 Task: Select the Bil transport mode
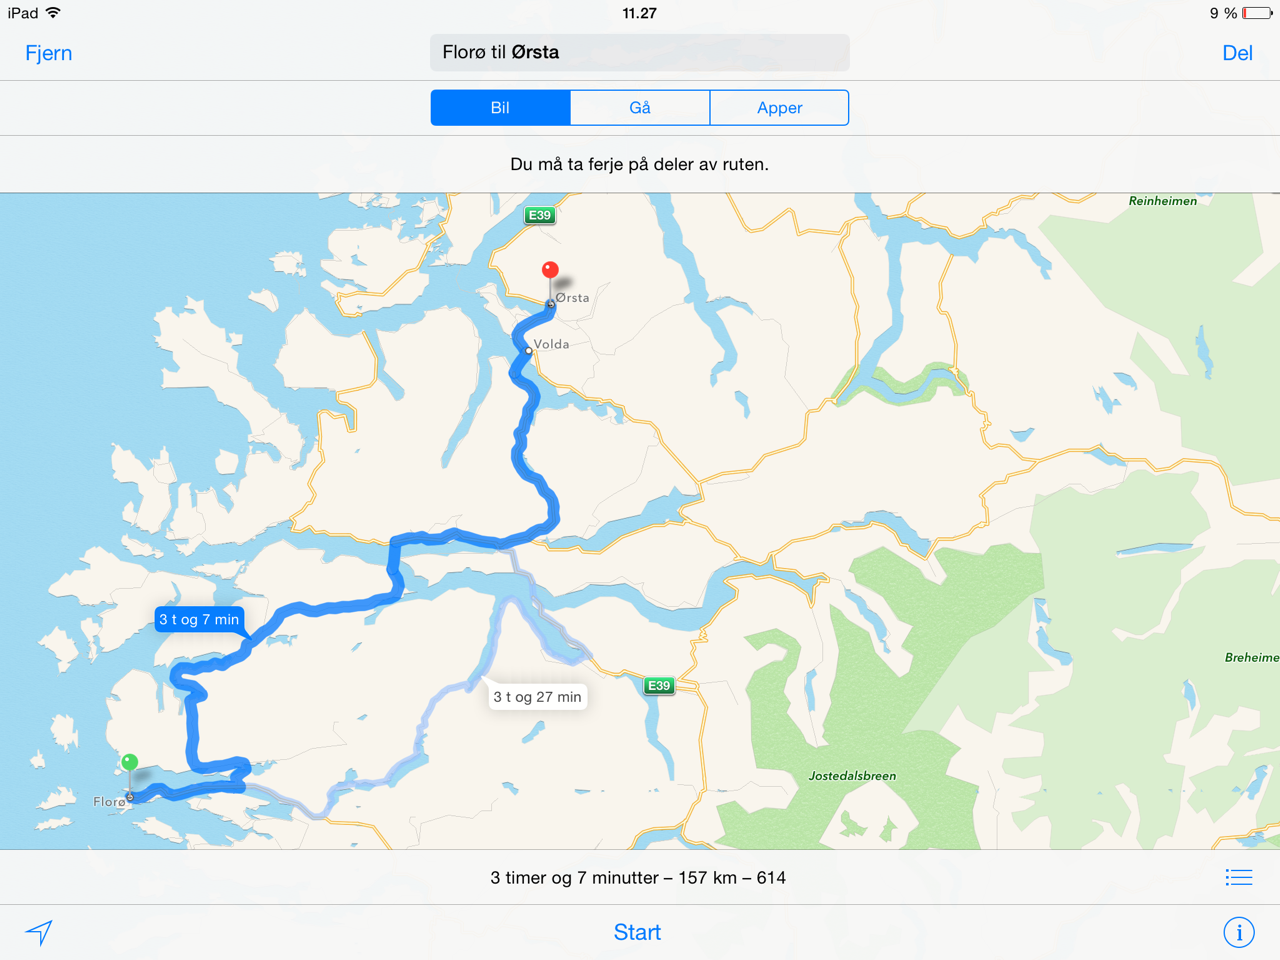[500, 108]
